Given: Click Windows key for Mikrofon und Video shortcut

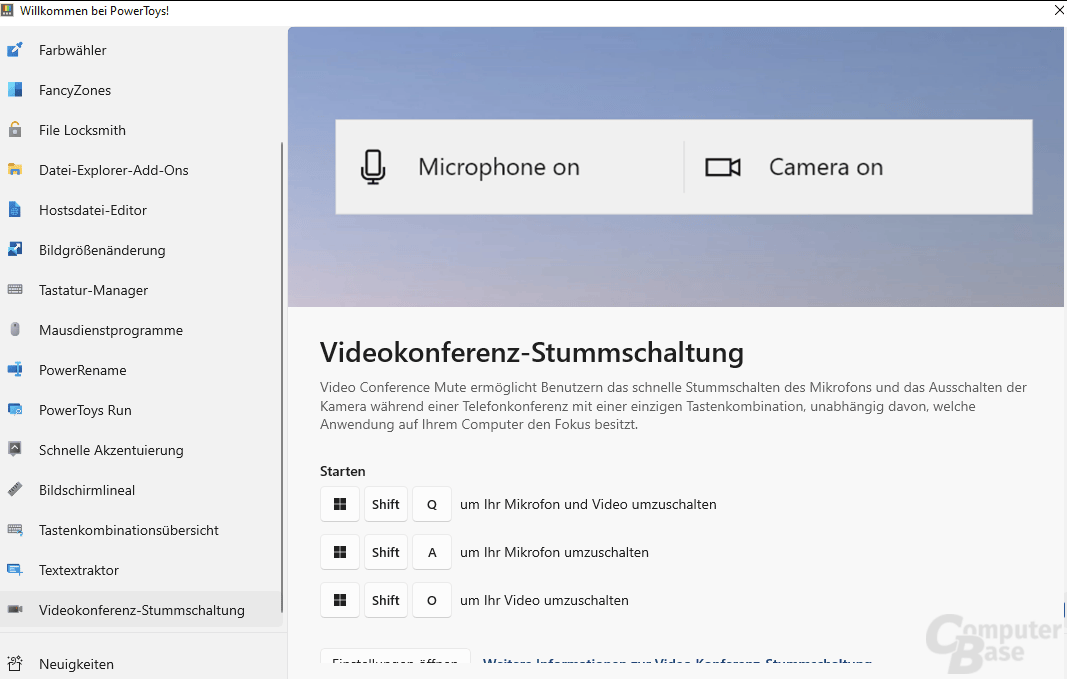Looking at the screenshot, I should point(340,504).
